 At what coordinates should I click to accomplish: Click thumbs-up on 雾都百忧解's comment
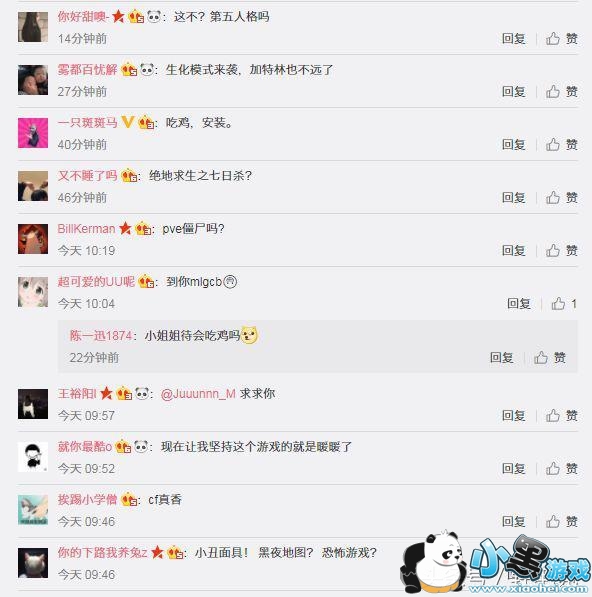pyautogui.click(x=562, y=91)
